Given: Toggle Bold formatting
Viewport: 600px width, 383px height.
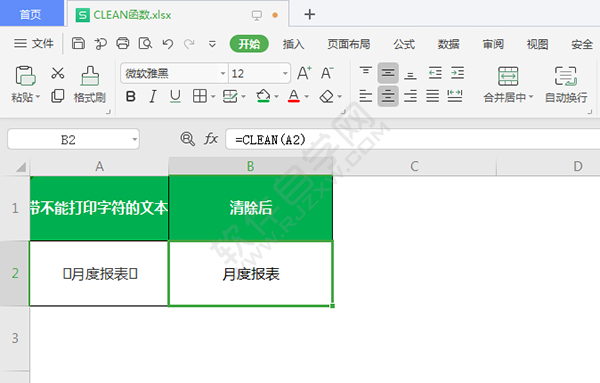Looking at the screenshot, I should pos(131,96).
